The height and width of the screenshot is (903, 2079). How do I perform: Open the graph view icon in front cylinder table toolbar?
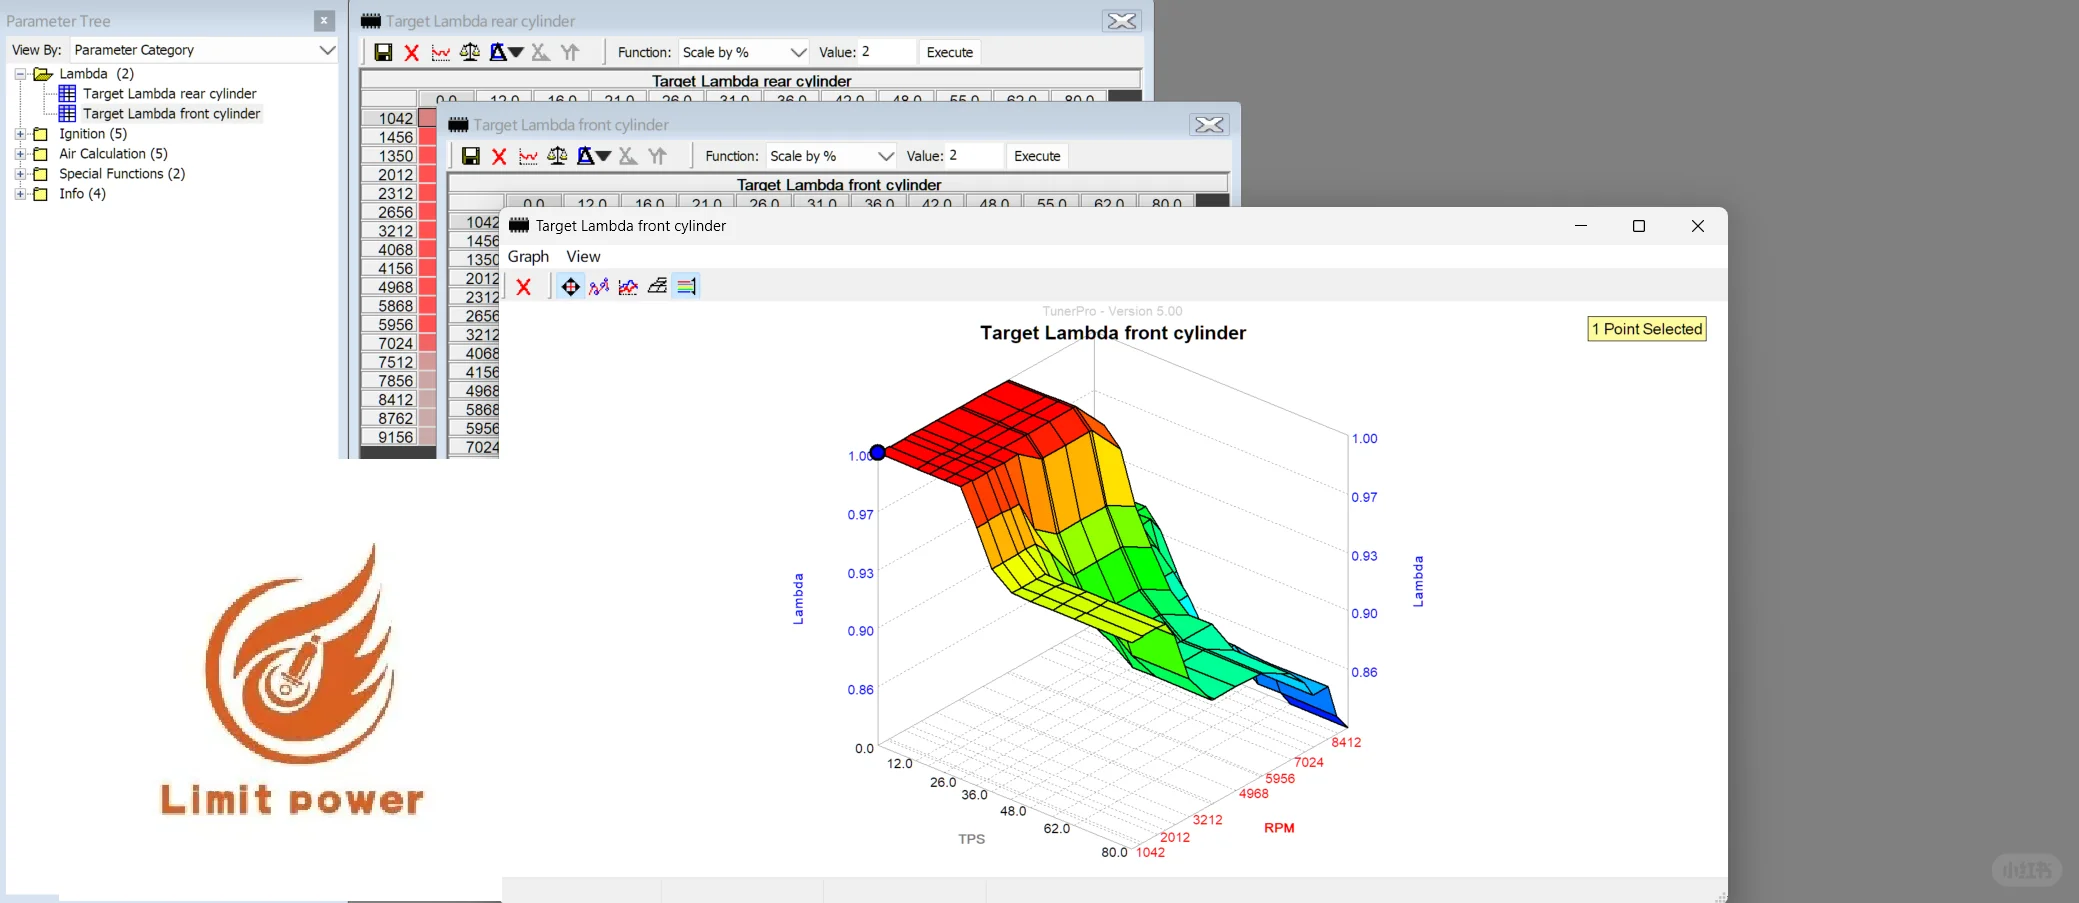[x=528, y=156]
